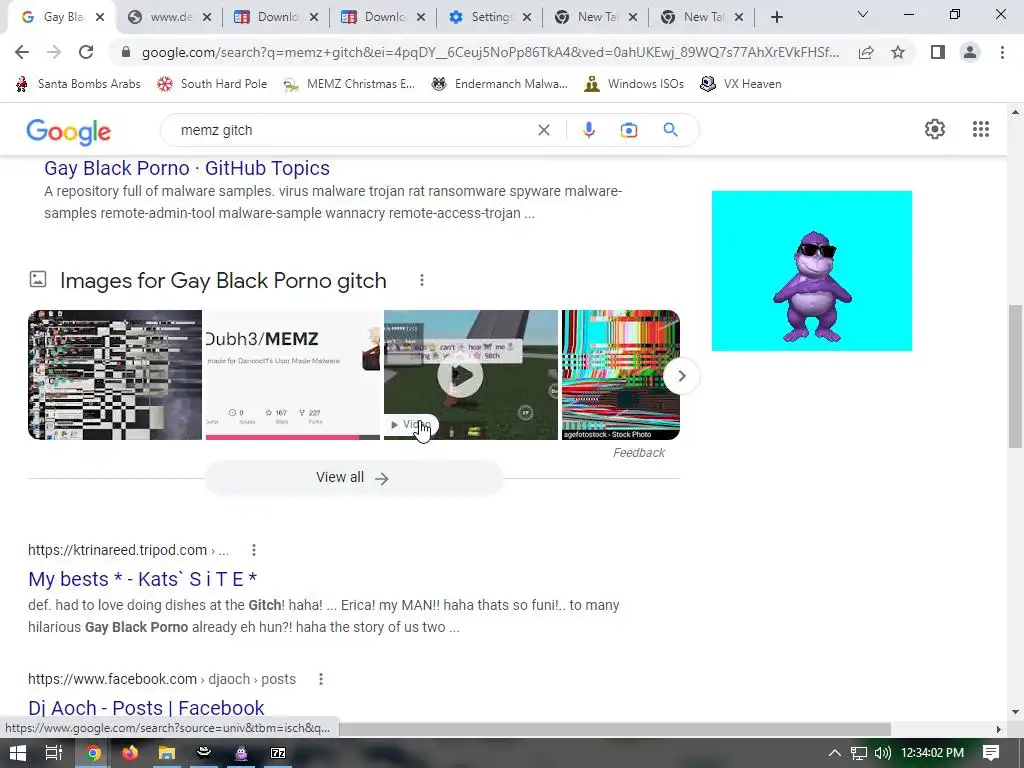Click in the Google search input field
The height and width of the screenshot is (768, 1024).
353,131
